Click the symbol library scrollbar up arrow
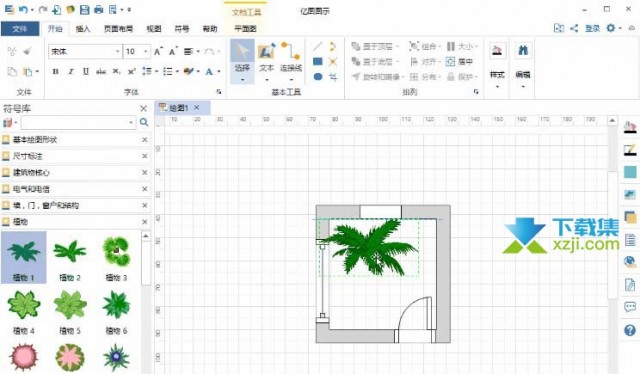Screen dimensions: 640x374 pos(146,236)
